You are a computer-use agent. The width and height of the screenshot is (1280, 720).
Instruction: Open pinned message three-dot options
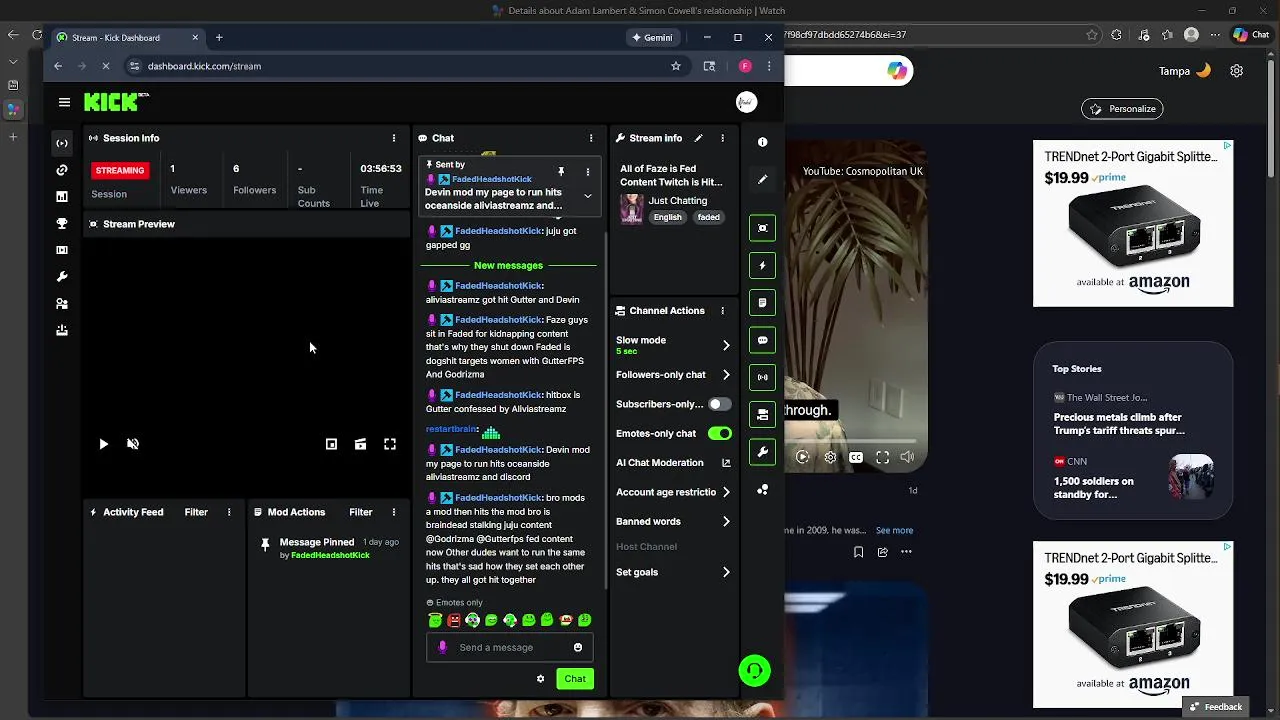pyautogui.click(x=587, y=172)
